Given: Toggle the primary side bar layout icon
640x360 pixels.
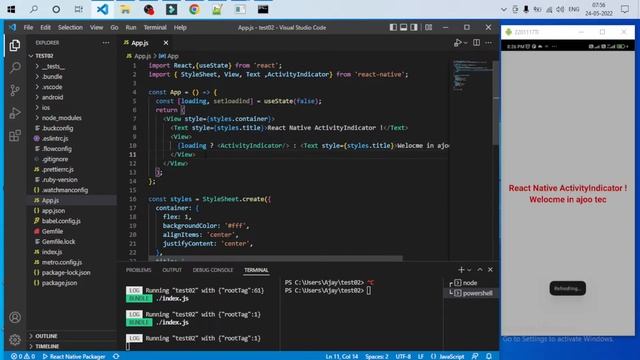Looking at the screenshot, I should pyautogui.click(x=393, y=27).
